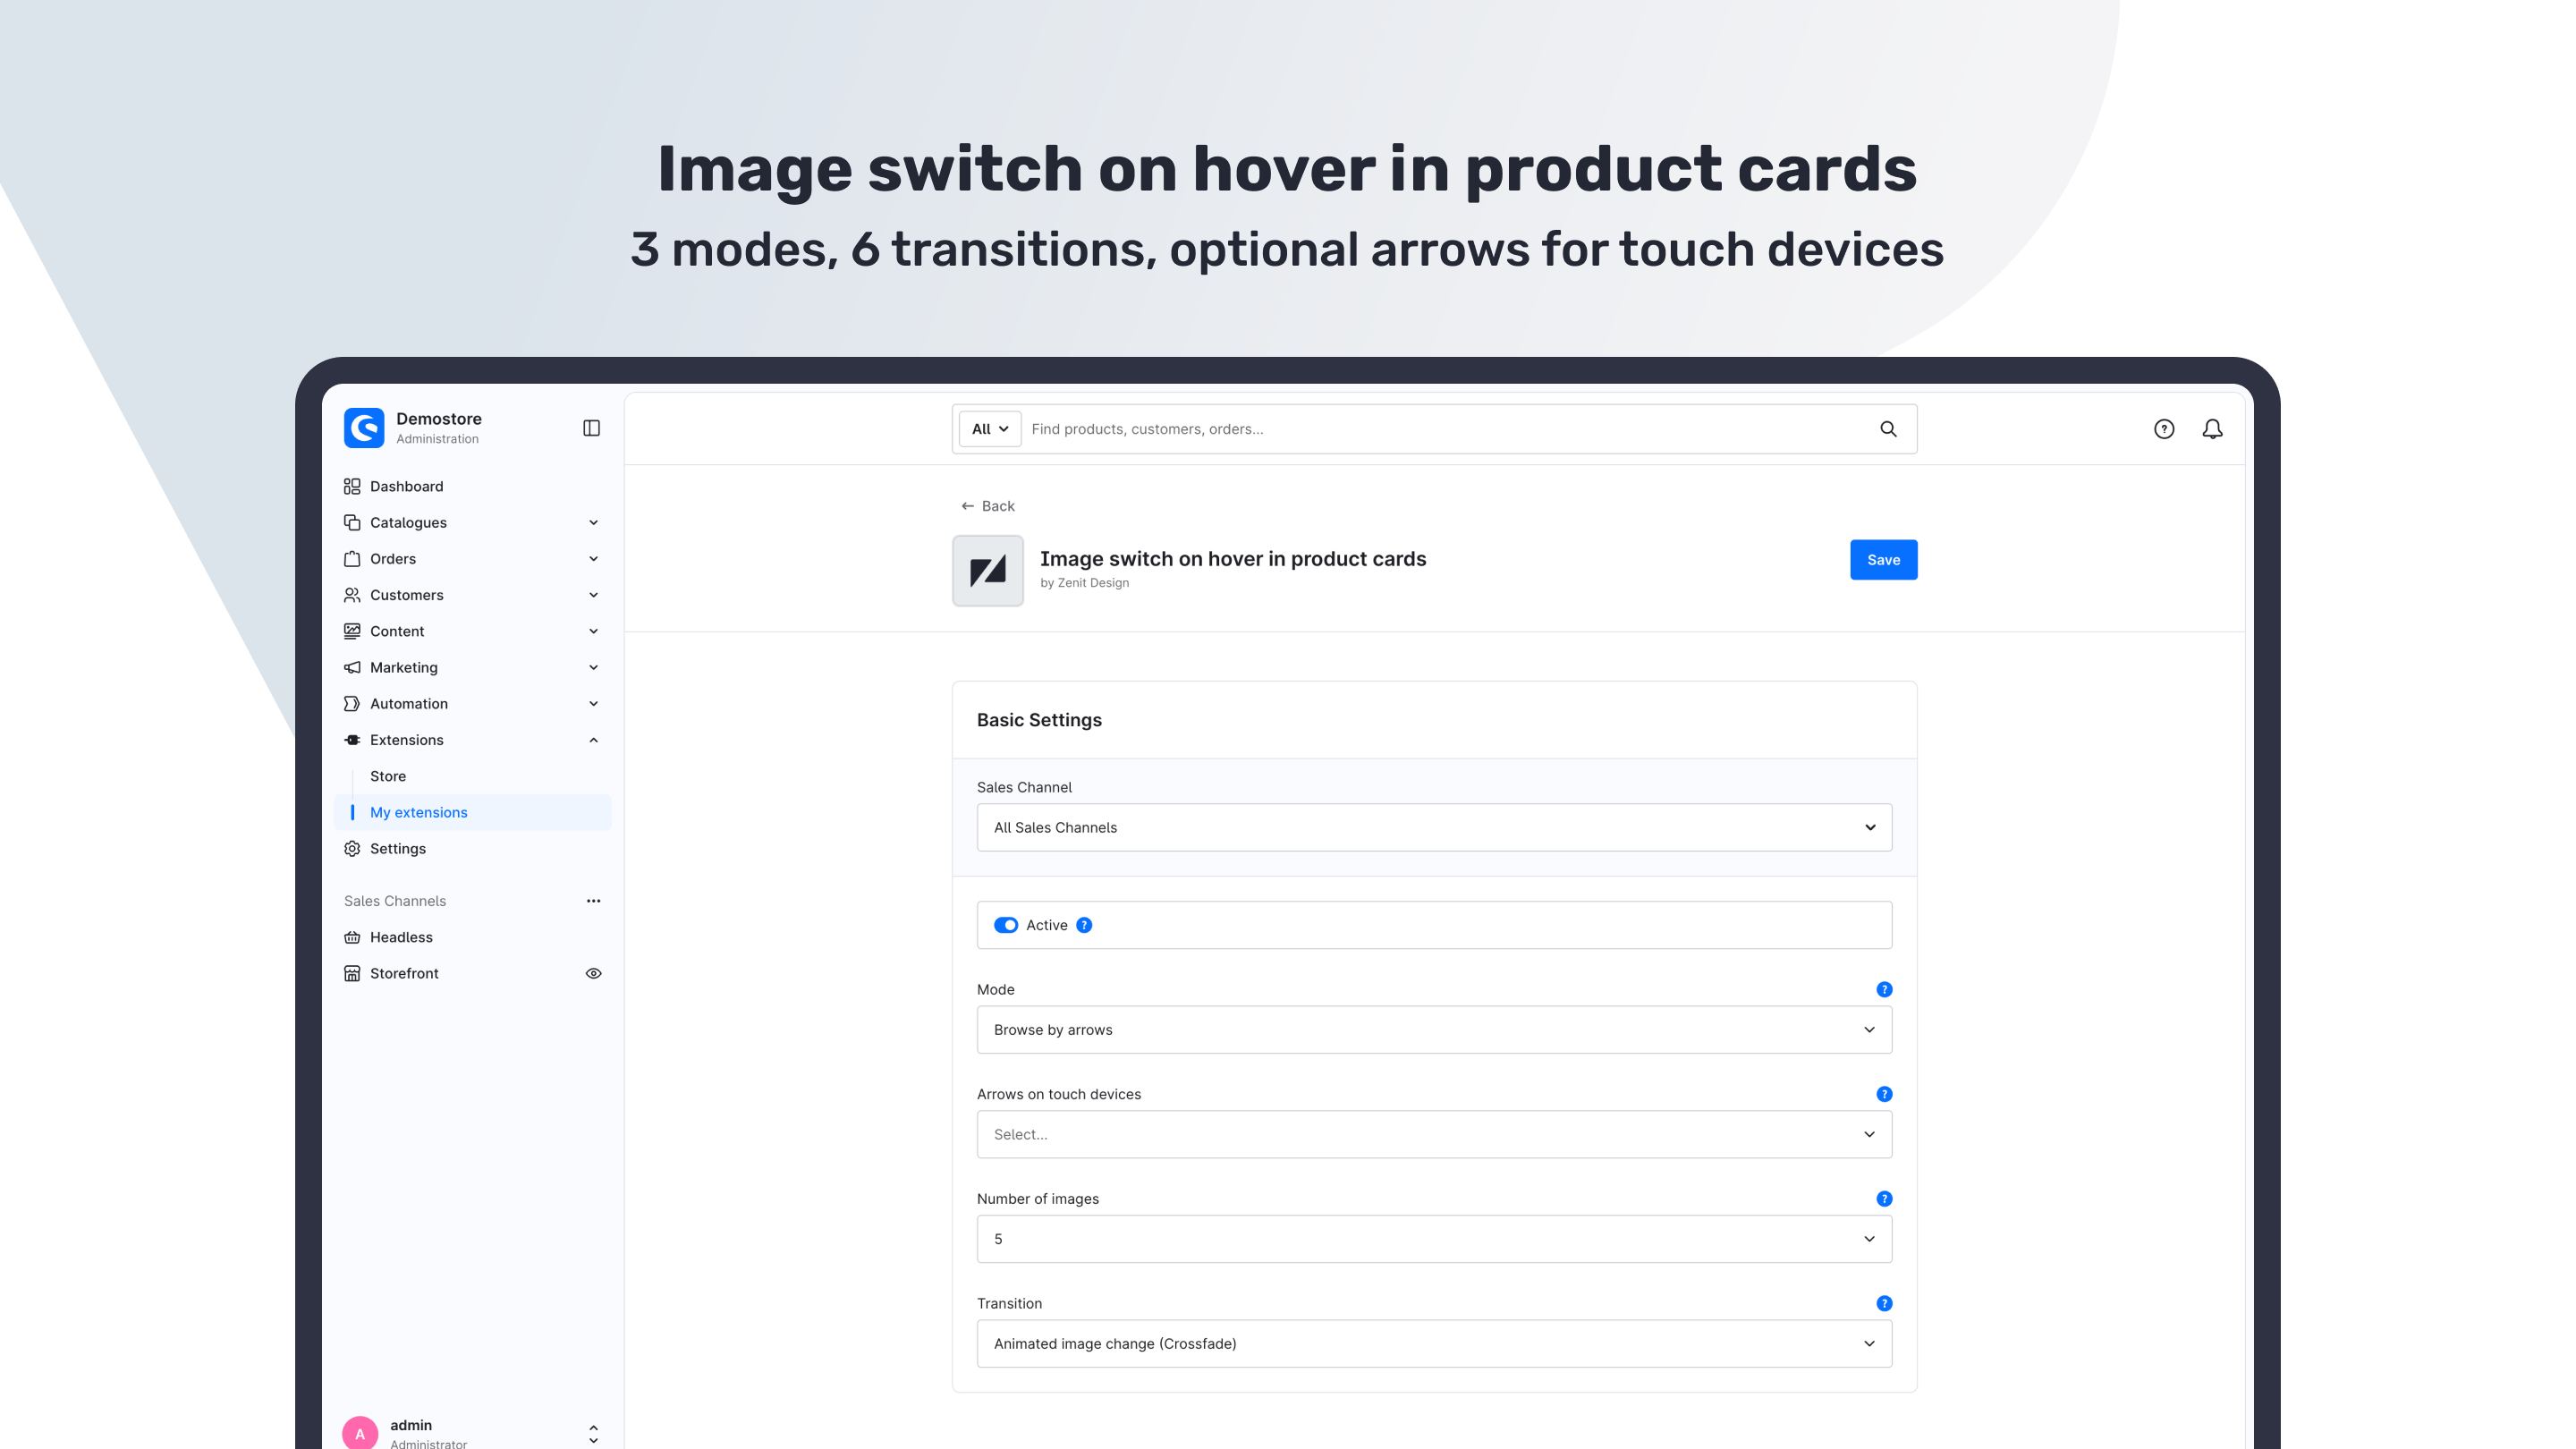Open the Mode dropdown

[1434, 1029]
